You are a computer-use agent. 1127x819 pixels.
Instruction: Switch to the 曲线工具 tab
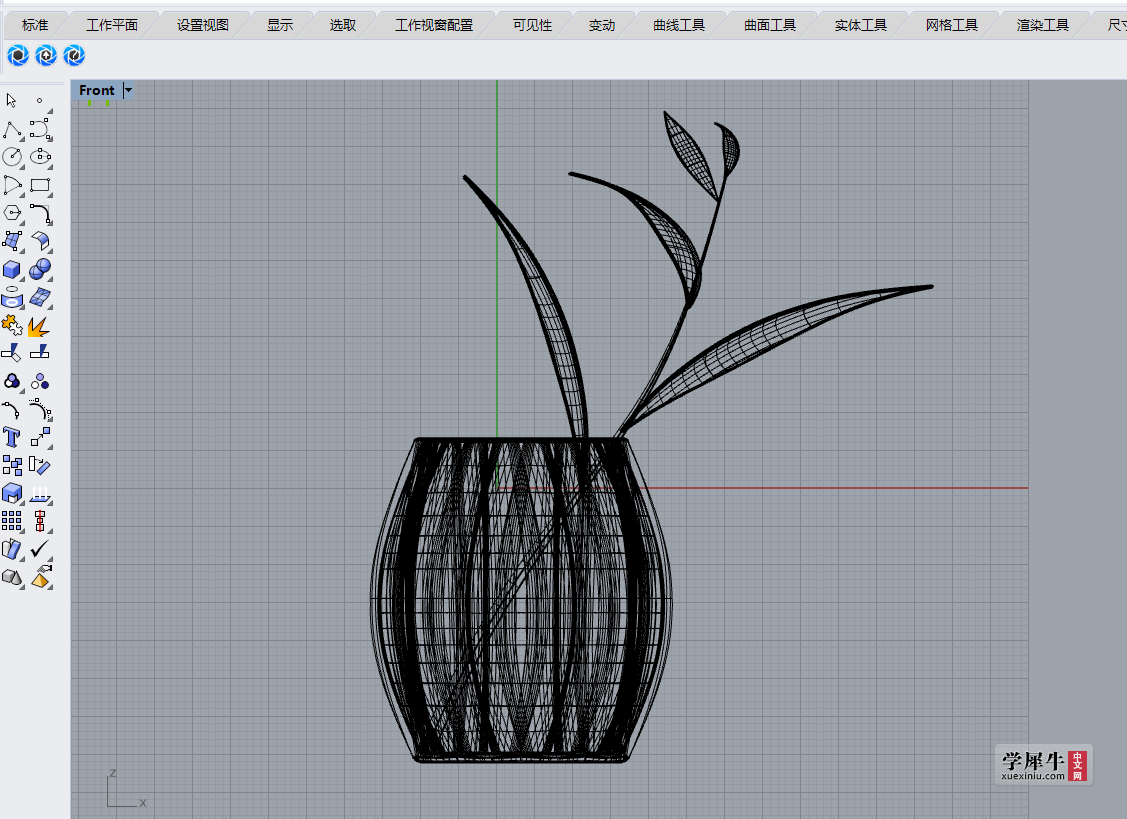click(x=679, y=25)
